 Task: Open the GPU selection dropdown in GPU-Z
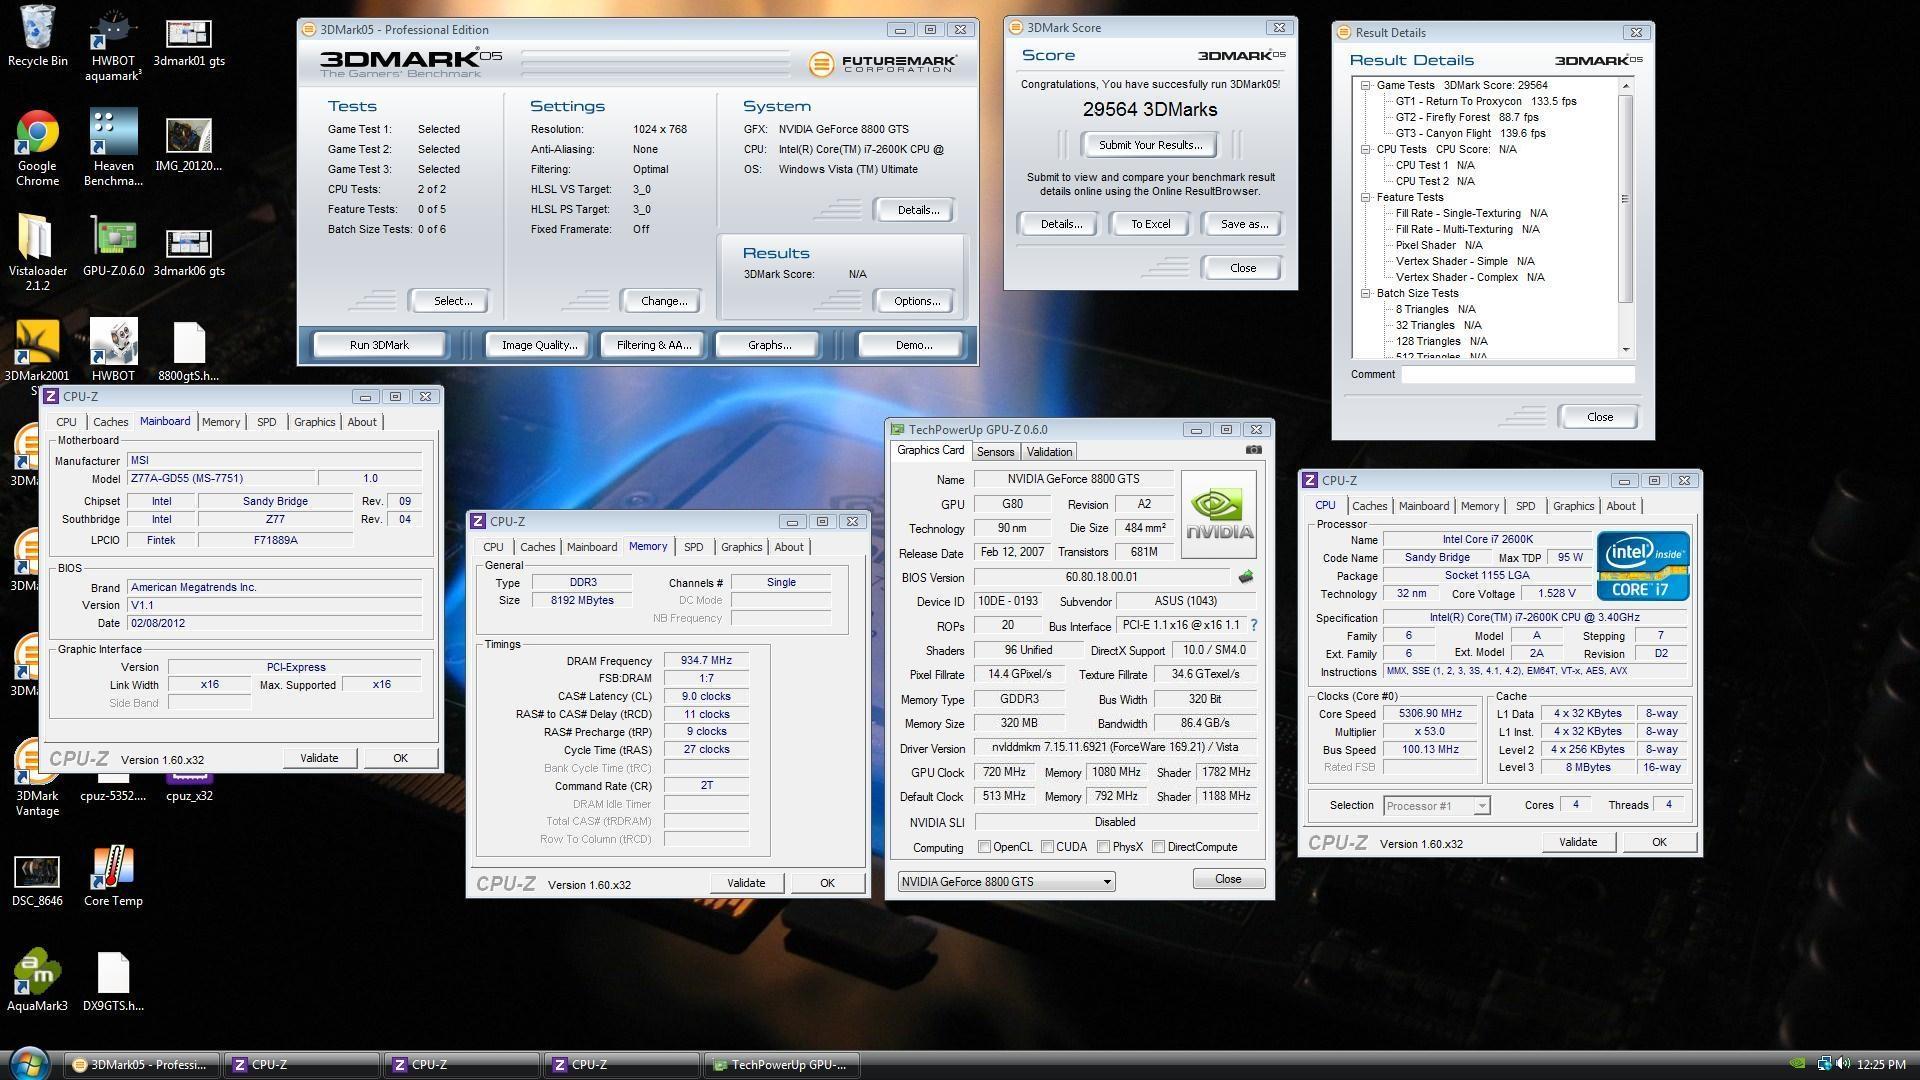pos(1006,881)
